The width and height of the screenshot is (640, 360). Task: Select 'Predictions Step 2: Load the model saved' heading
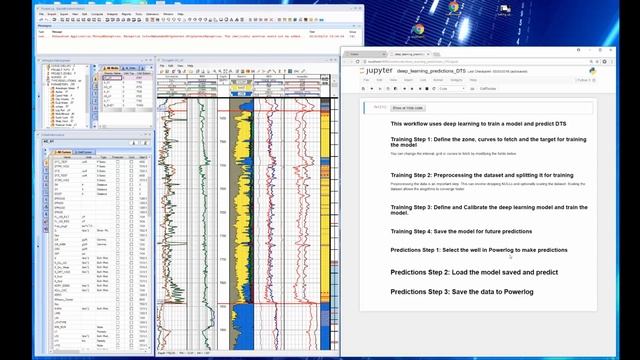(x=474, y=272)
